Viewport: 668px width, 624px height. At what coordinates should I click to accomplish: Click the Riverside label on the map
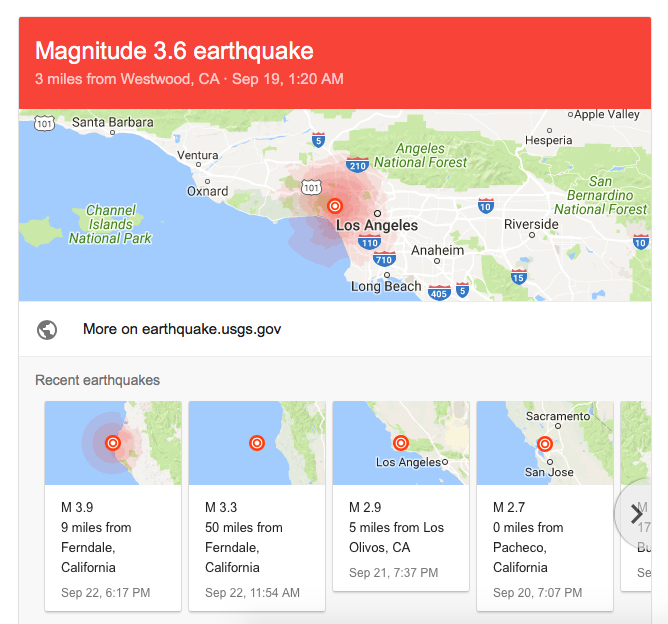click(531, 224)
